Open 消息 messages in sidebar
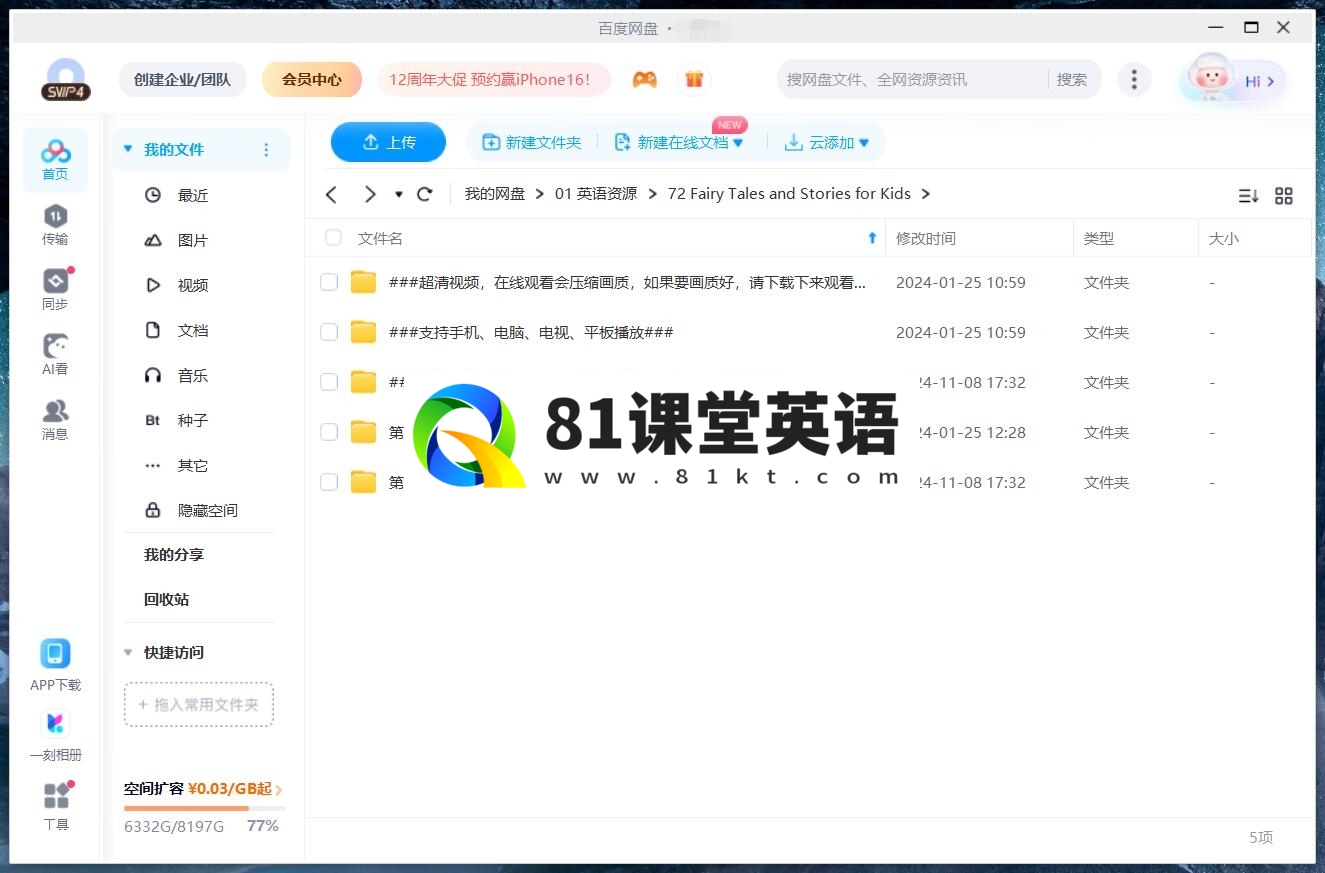1325x873 pixels. click(x=55, y=419)
